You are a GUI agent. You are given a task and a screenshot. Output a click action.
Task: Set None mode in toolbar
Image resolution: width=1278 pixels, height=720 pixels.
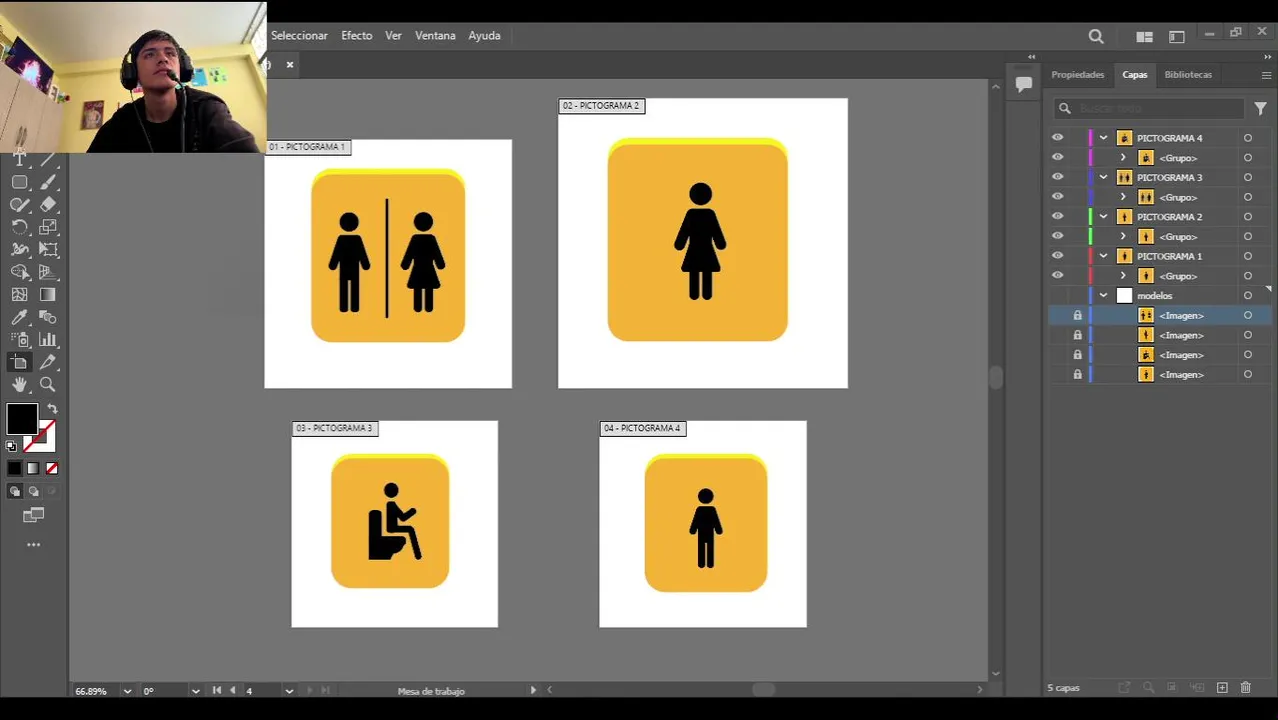pyautogui.click(x=51, y=468)
